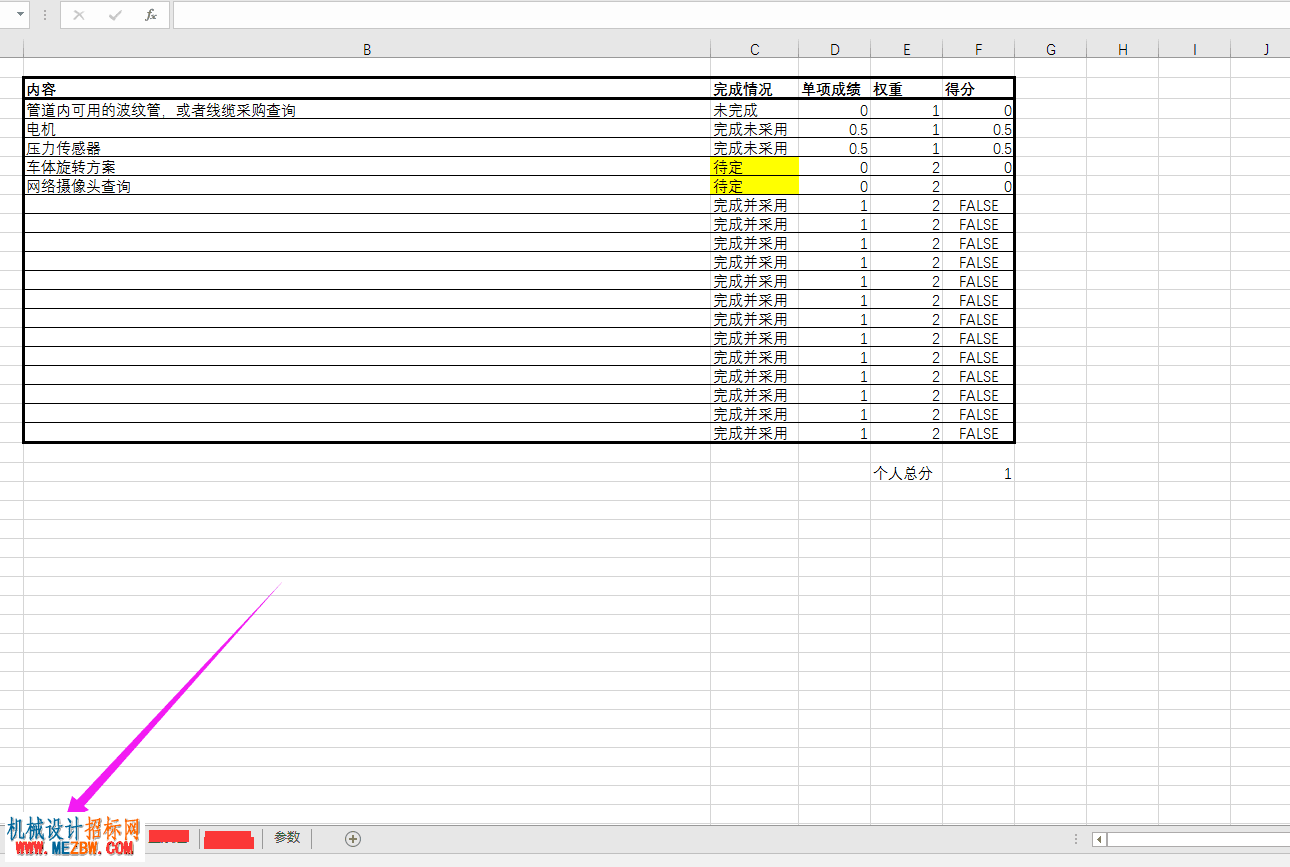Click the sheet tab bar split handle dots

[x=1076, y=839]
